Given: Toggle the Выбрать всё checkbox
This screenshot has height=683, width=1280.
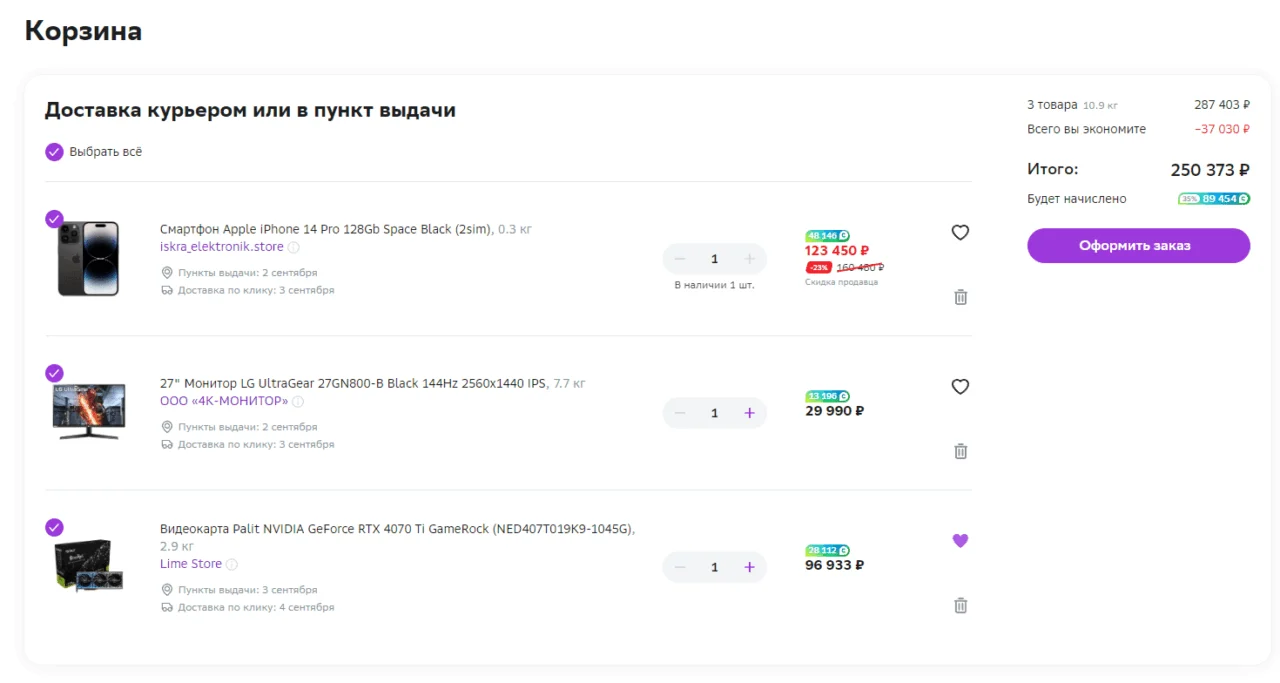Looking at the screenshot, I should [54, 152].
